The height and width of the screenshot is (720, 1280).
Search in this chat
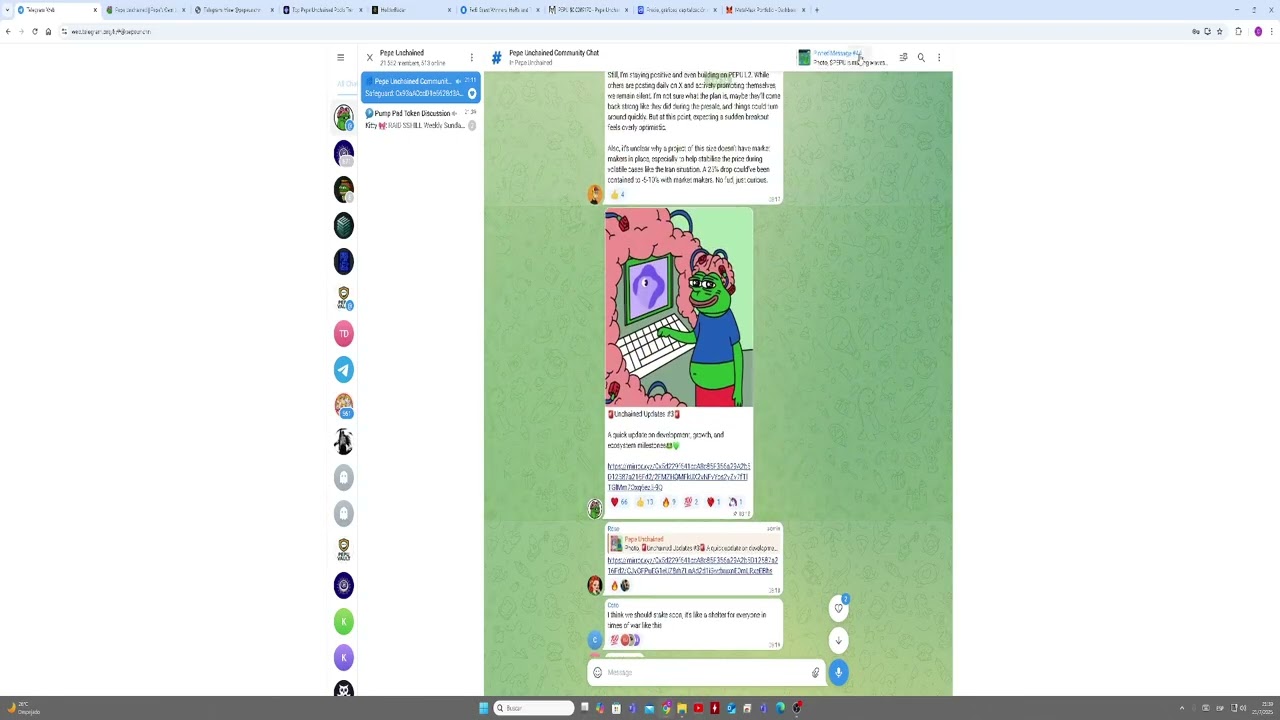click(x=921, y=58)
